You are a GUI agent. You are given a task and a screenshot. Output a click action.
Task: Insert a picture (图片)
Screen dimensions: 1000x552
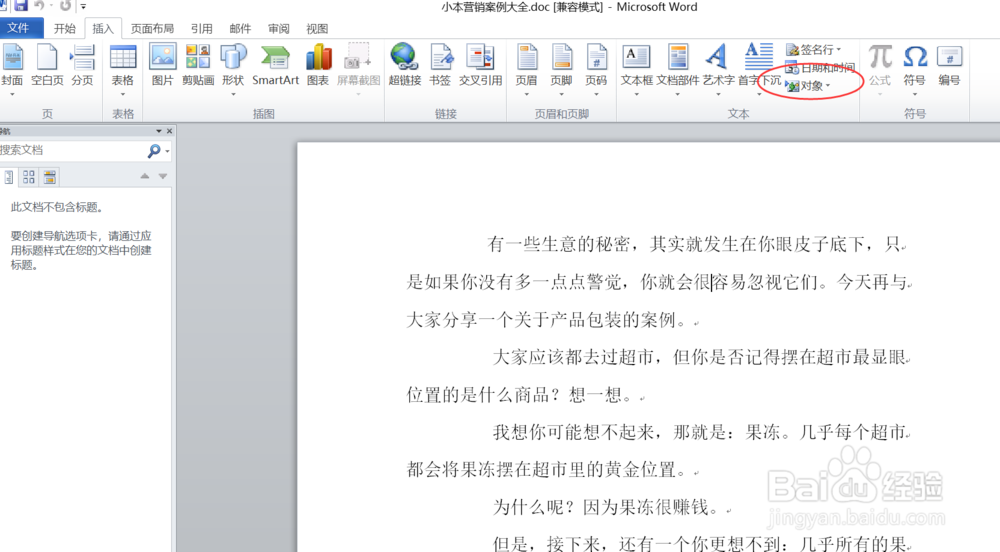point(163,66)
